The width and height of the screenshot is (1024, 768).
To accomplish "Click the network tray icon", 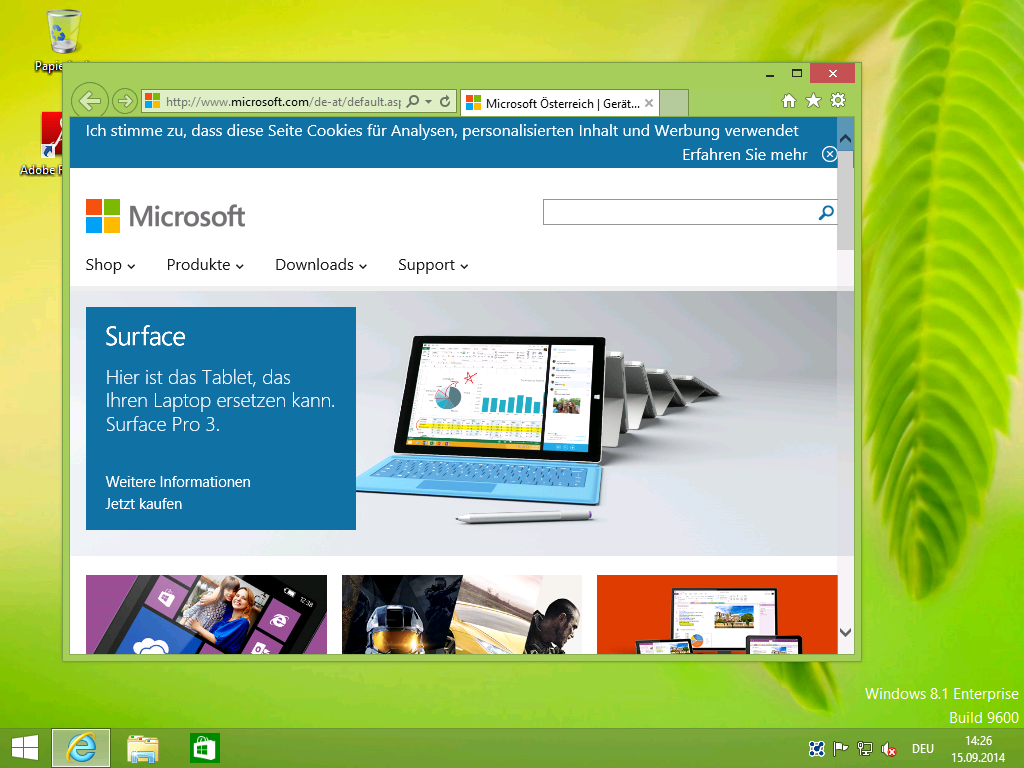I will tap(865, 748).
